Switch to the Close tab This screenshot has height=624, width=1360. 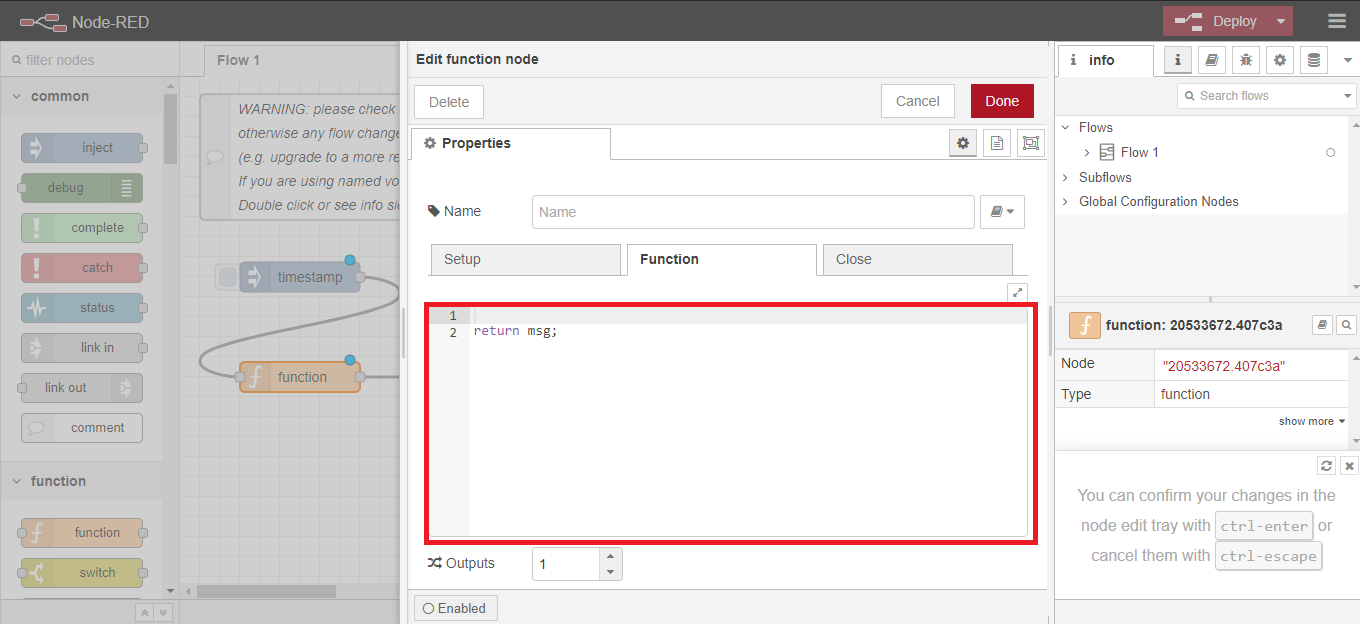pos(917,259)
